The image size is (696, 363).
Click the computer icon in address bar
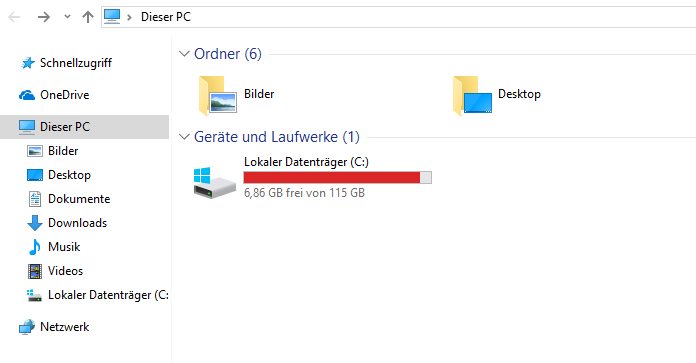(112, 16)
